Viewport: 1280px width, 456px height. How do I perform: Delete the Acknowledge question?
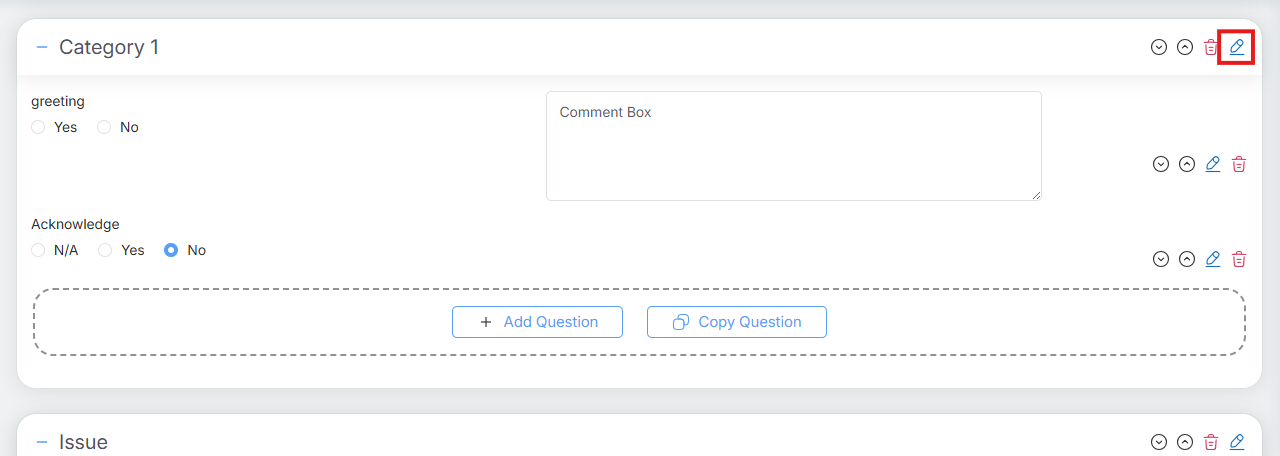coord(1239,259)
